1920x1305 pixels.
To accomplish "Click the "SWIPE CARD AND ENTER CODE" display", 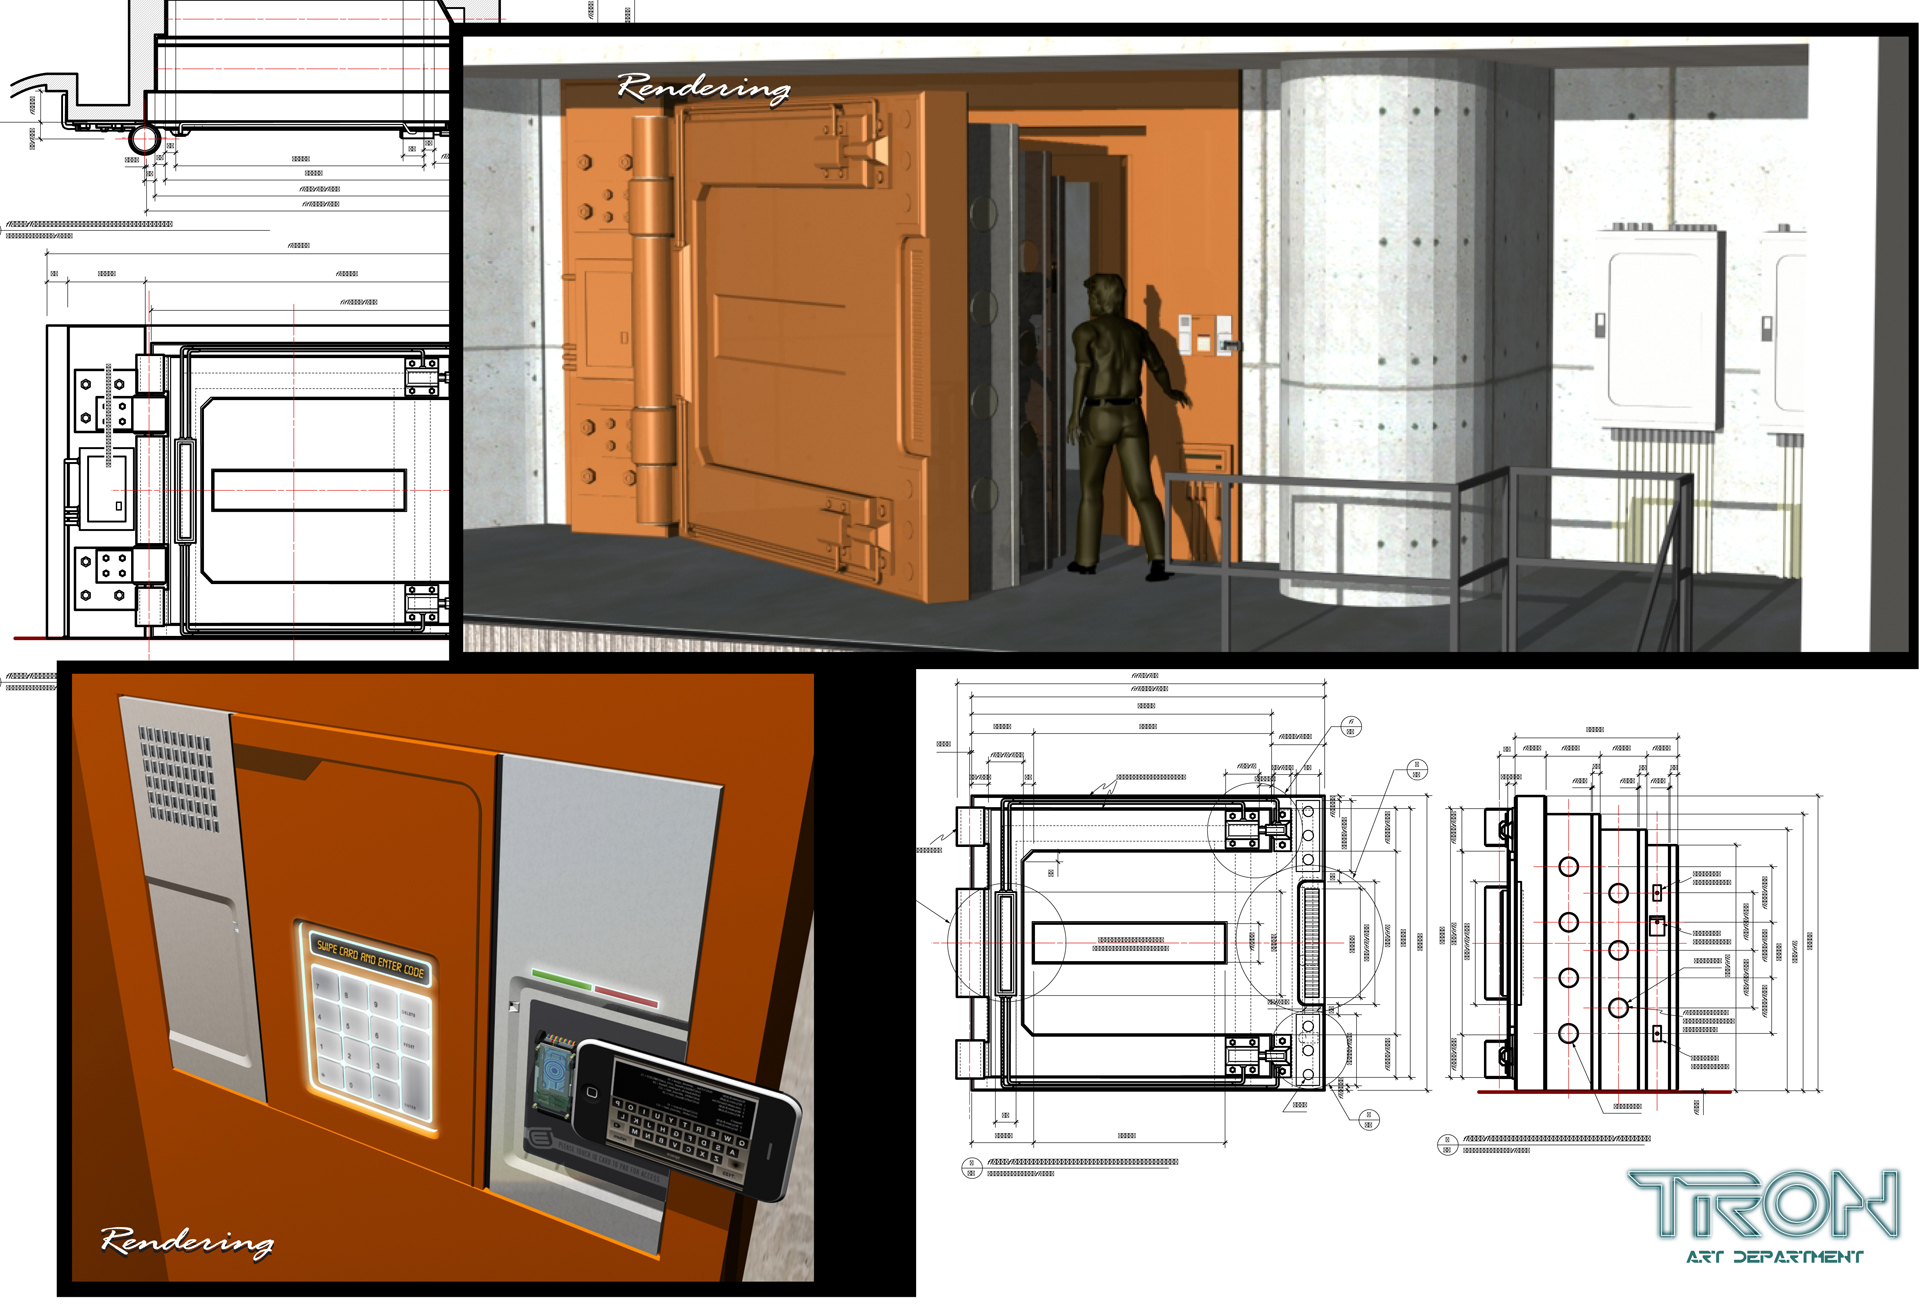I will point(369,958).
